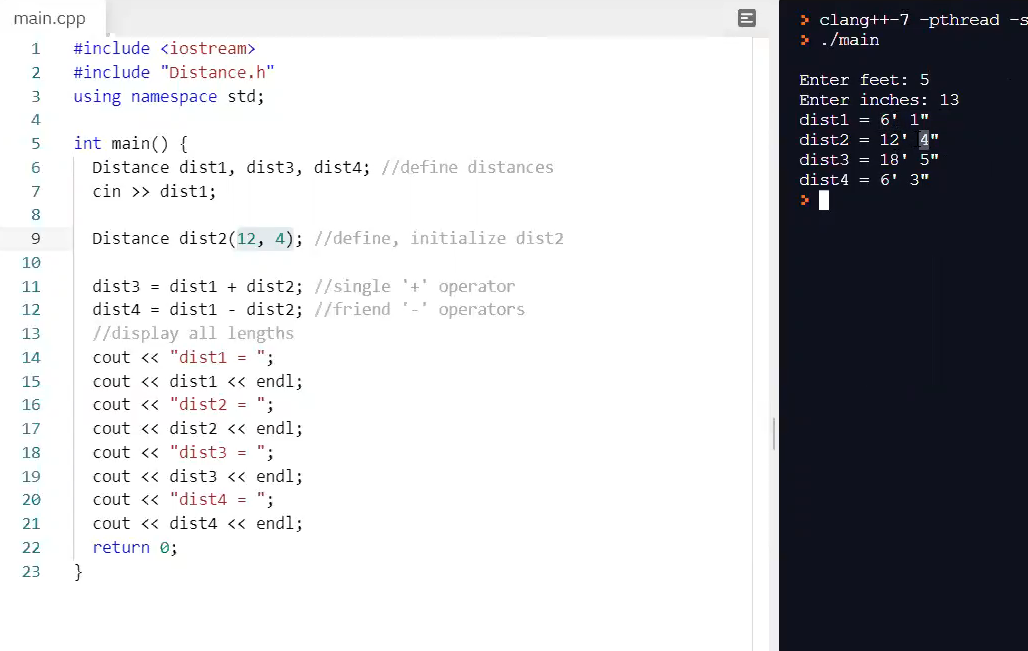The height and width of the screenshot is (651, 1028).
Task: Place cursor at the terminal input prompt
Action: [x=822, y=199]
